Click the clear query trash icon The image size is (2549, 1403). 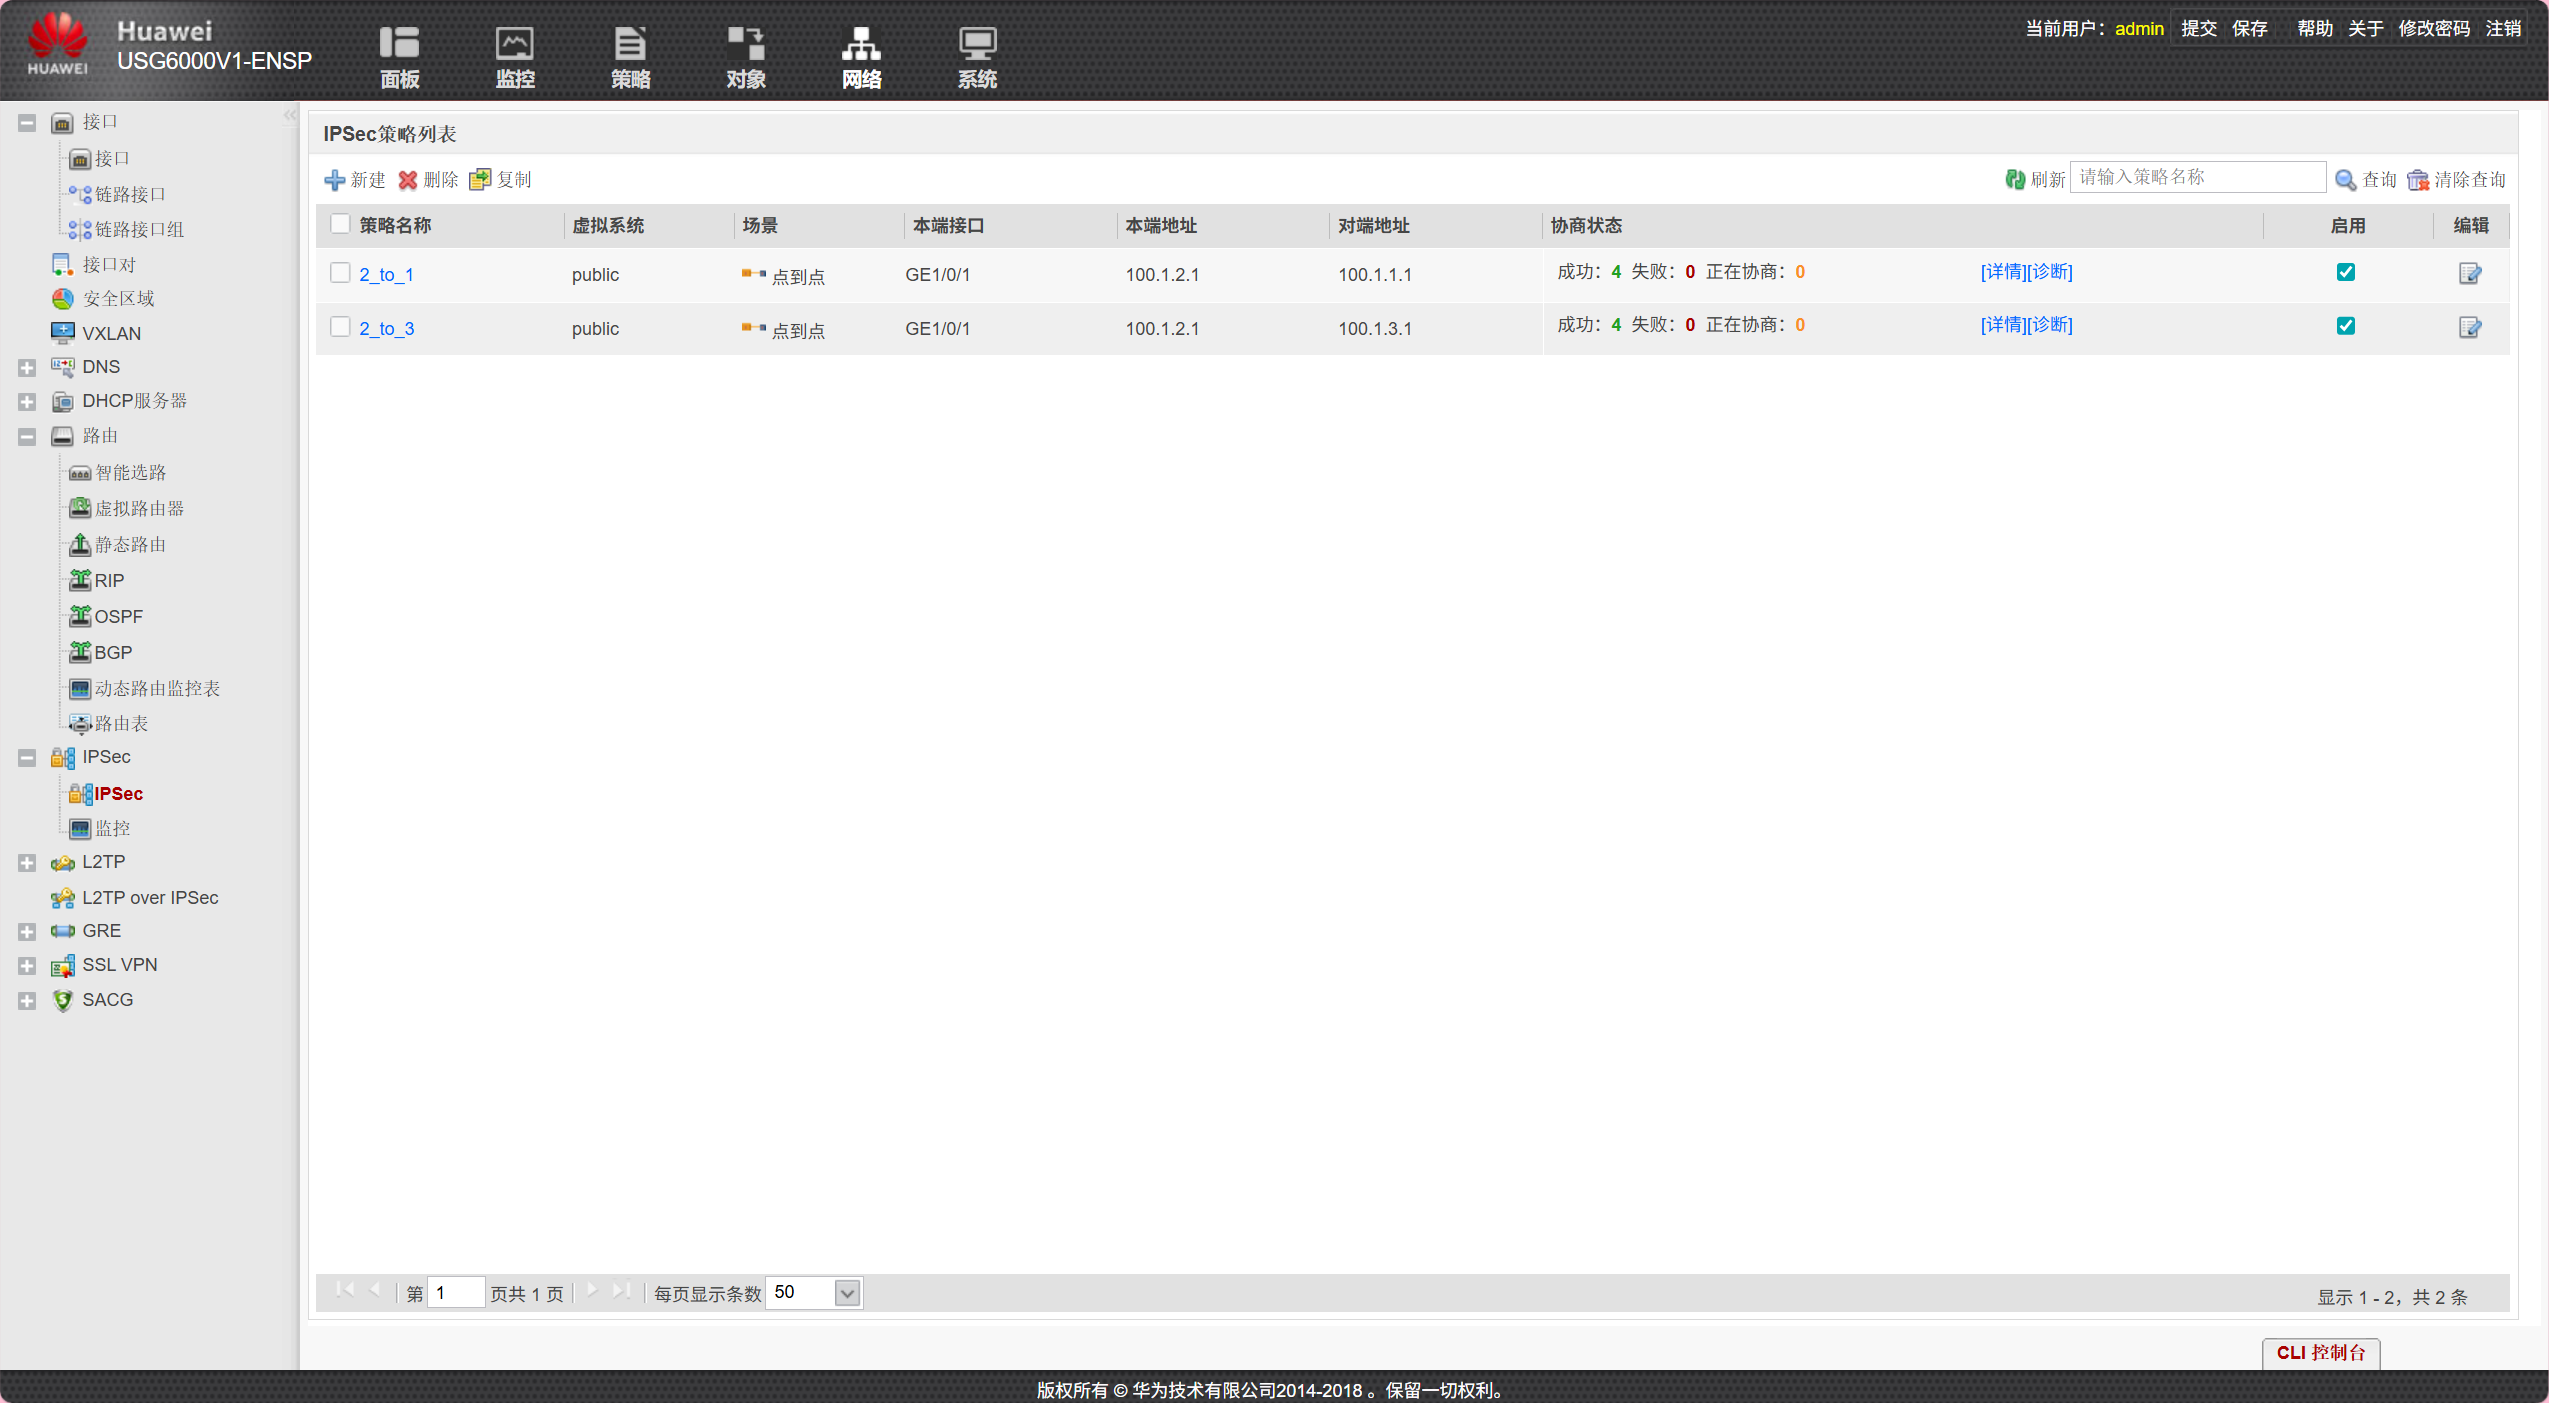(2418, 180)
